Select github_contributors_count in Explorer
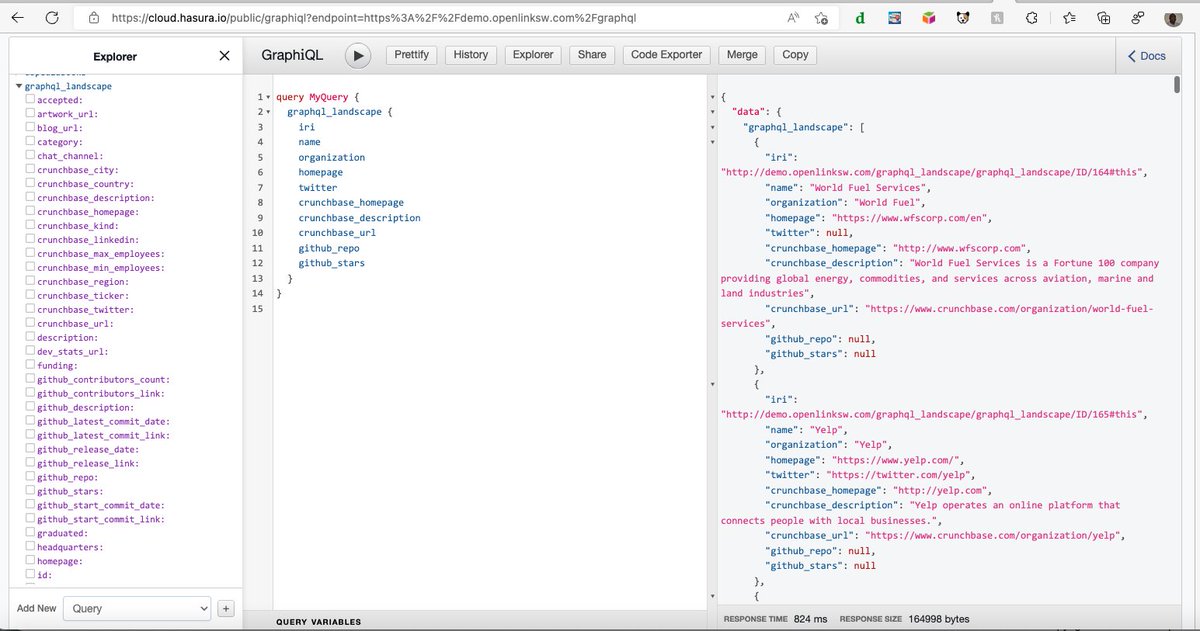The width and height of the screenshot is (1200, 631). (x=103, y=380)
